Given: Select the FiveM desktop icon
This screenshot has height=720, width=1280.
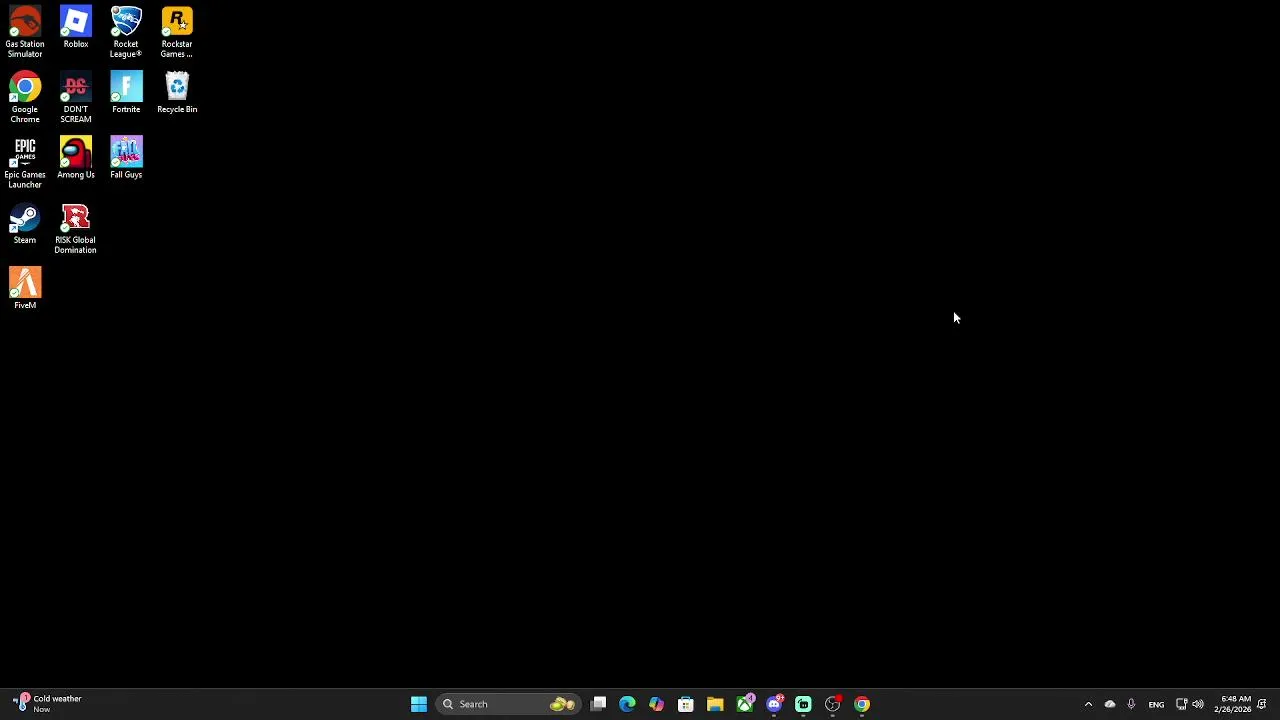Looking at the screenshot, I should click(x=25, y=289).
